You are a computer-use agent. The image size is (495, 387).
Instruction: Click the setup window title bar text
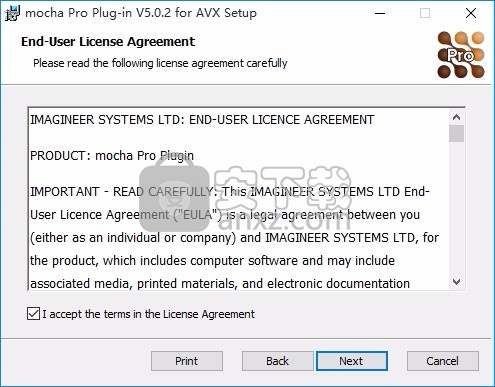pos(141,13)
